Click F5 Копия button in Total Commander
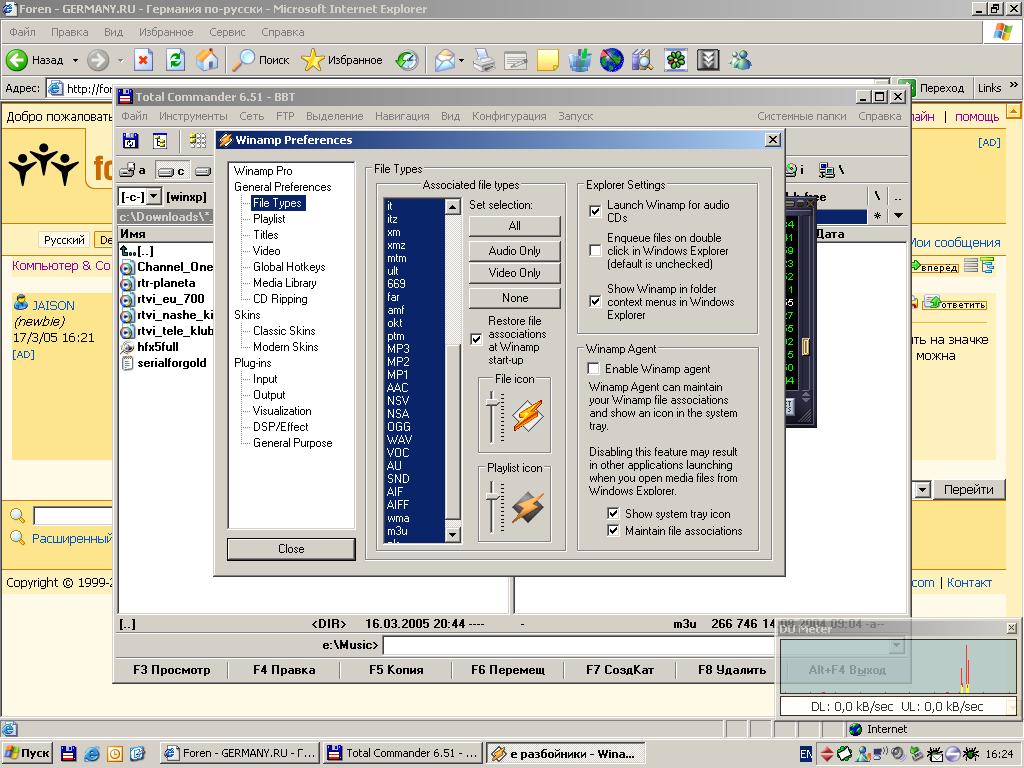Viewport: 1024px width, 768px height. (x=396, y=669)
